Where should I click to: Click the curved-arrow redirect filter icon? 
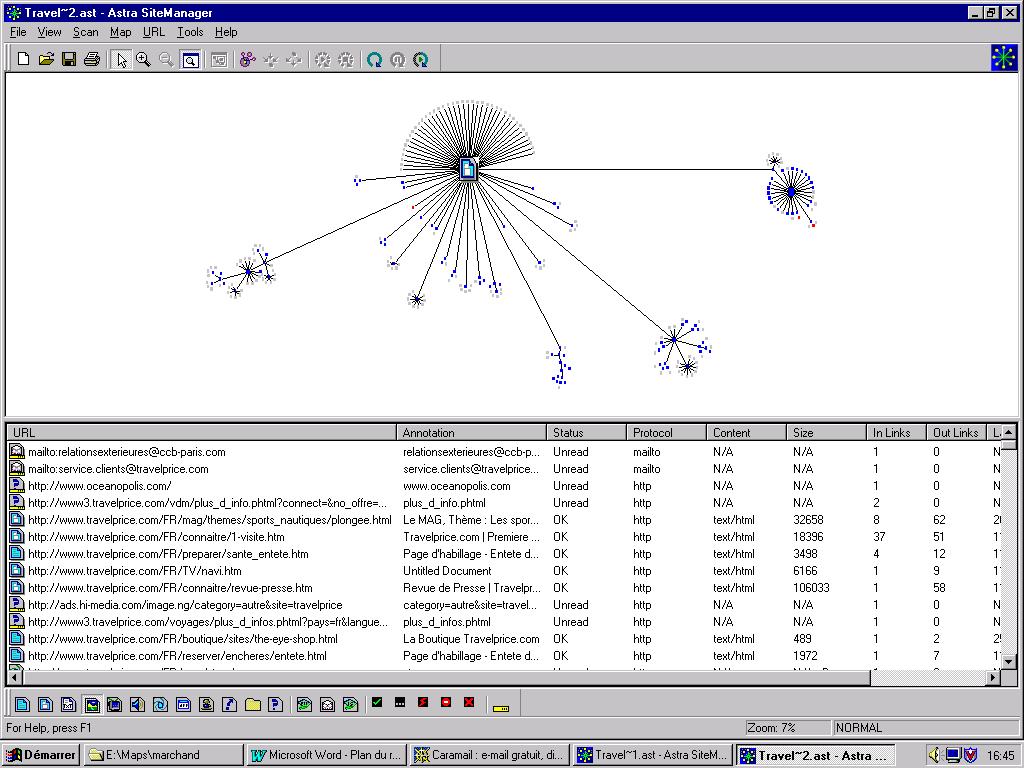[x=229, y=704]
